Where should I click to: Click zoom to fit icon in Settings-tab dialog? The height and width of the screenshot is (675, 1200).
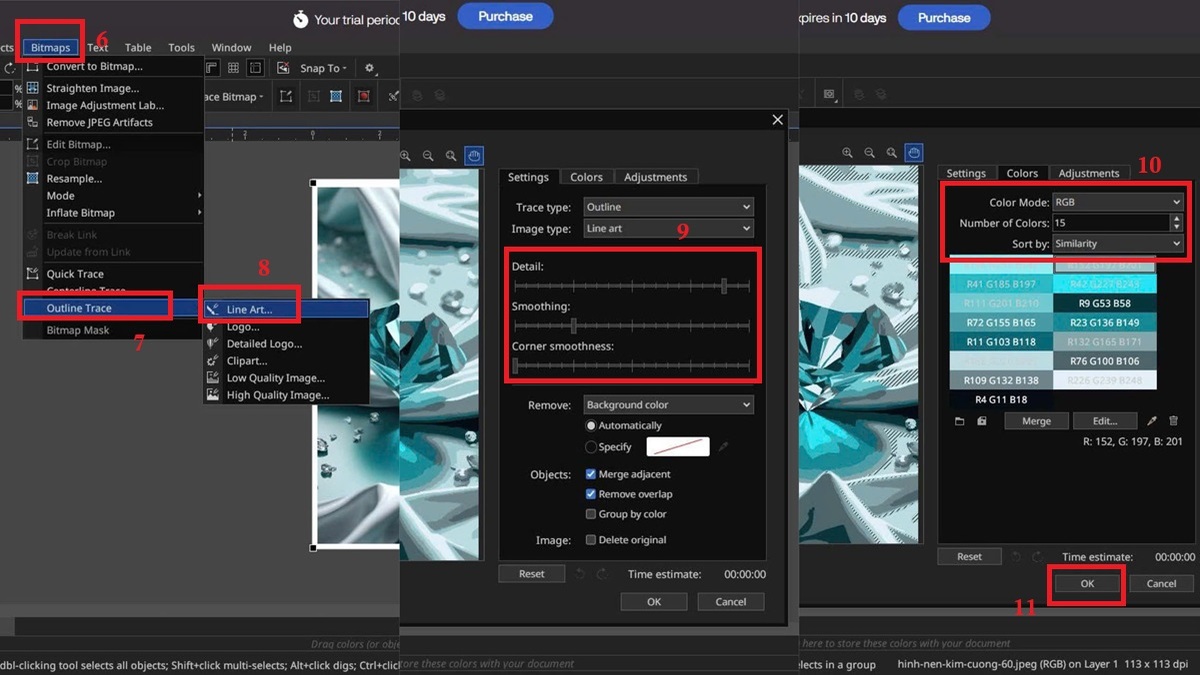point(451,156)
